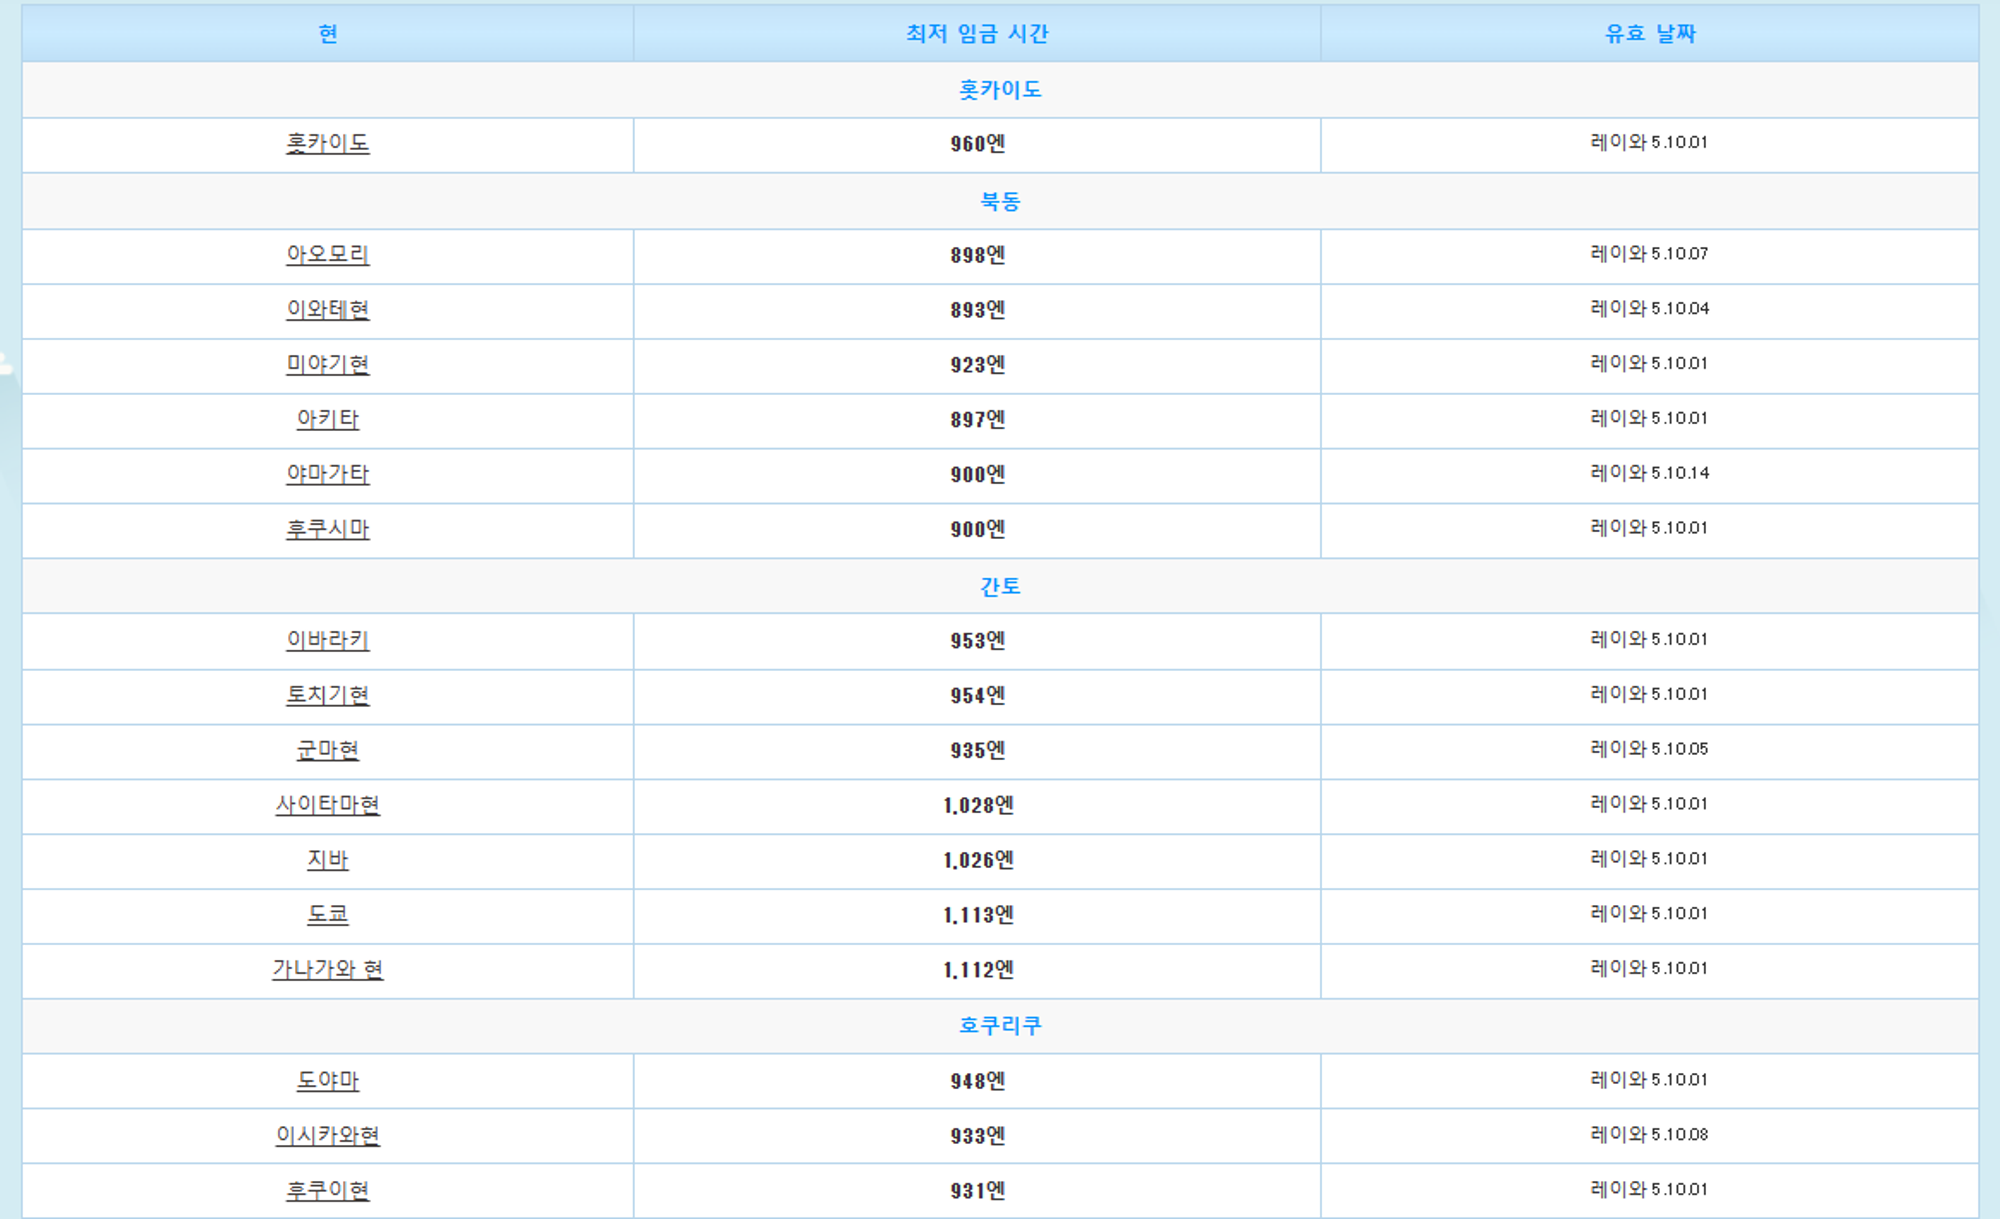Click the effective date in the 사이타마현 row

pos(1649,804)
